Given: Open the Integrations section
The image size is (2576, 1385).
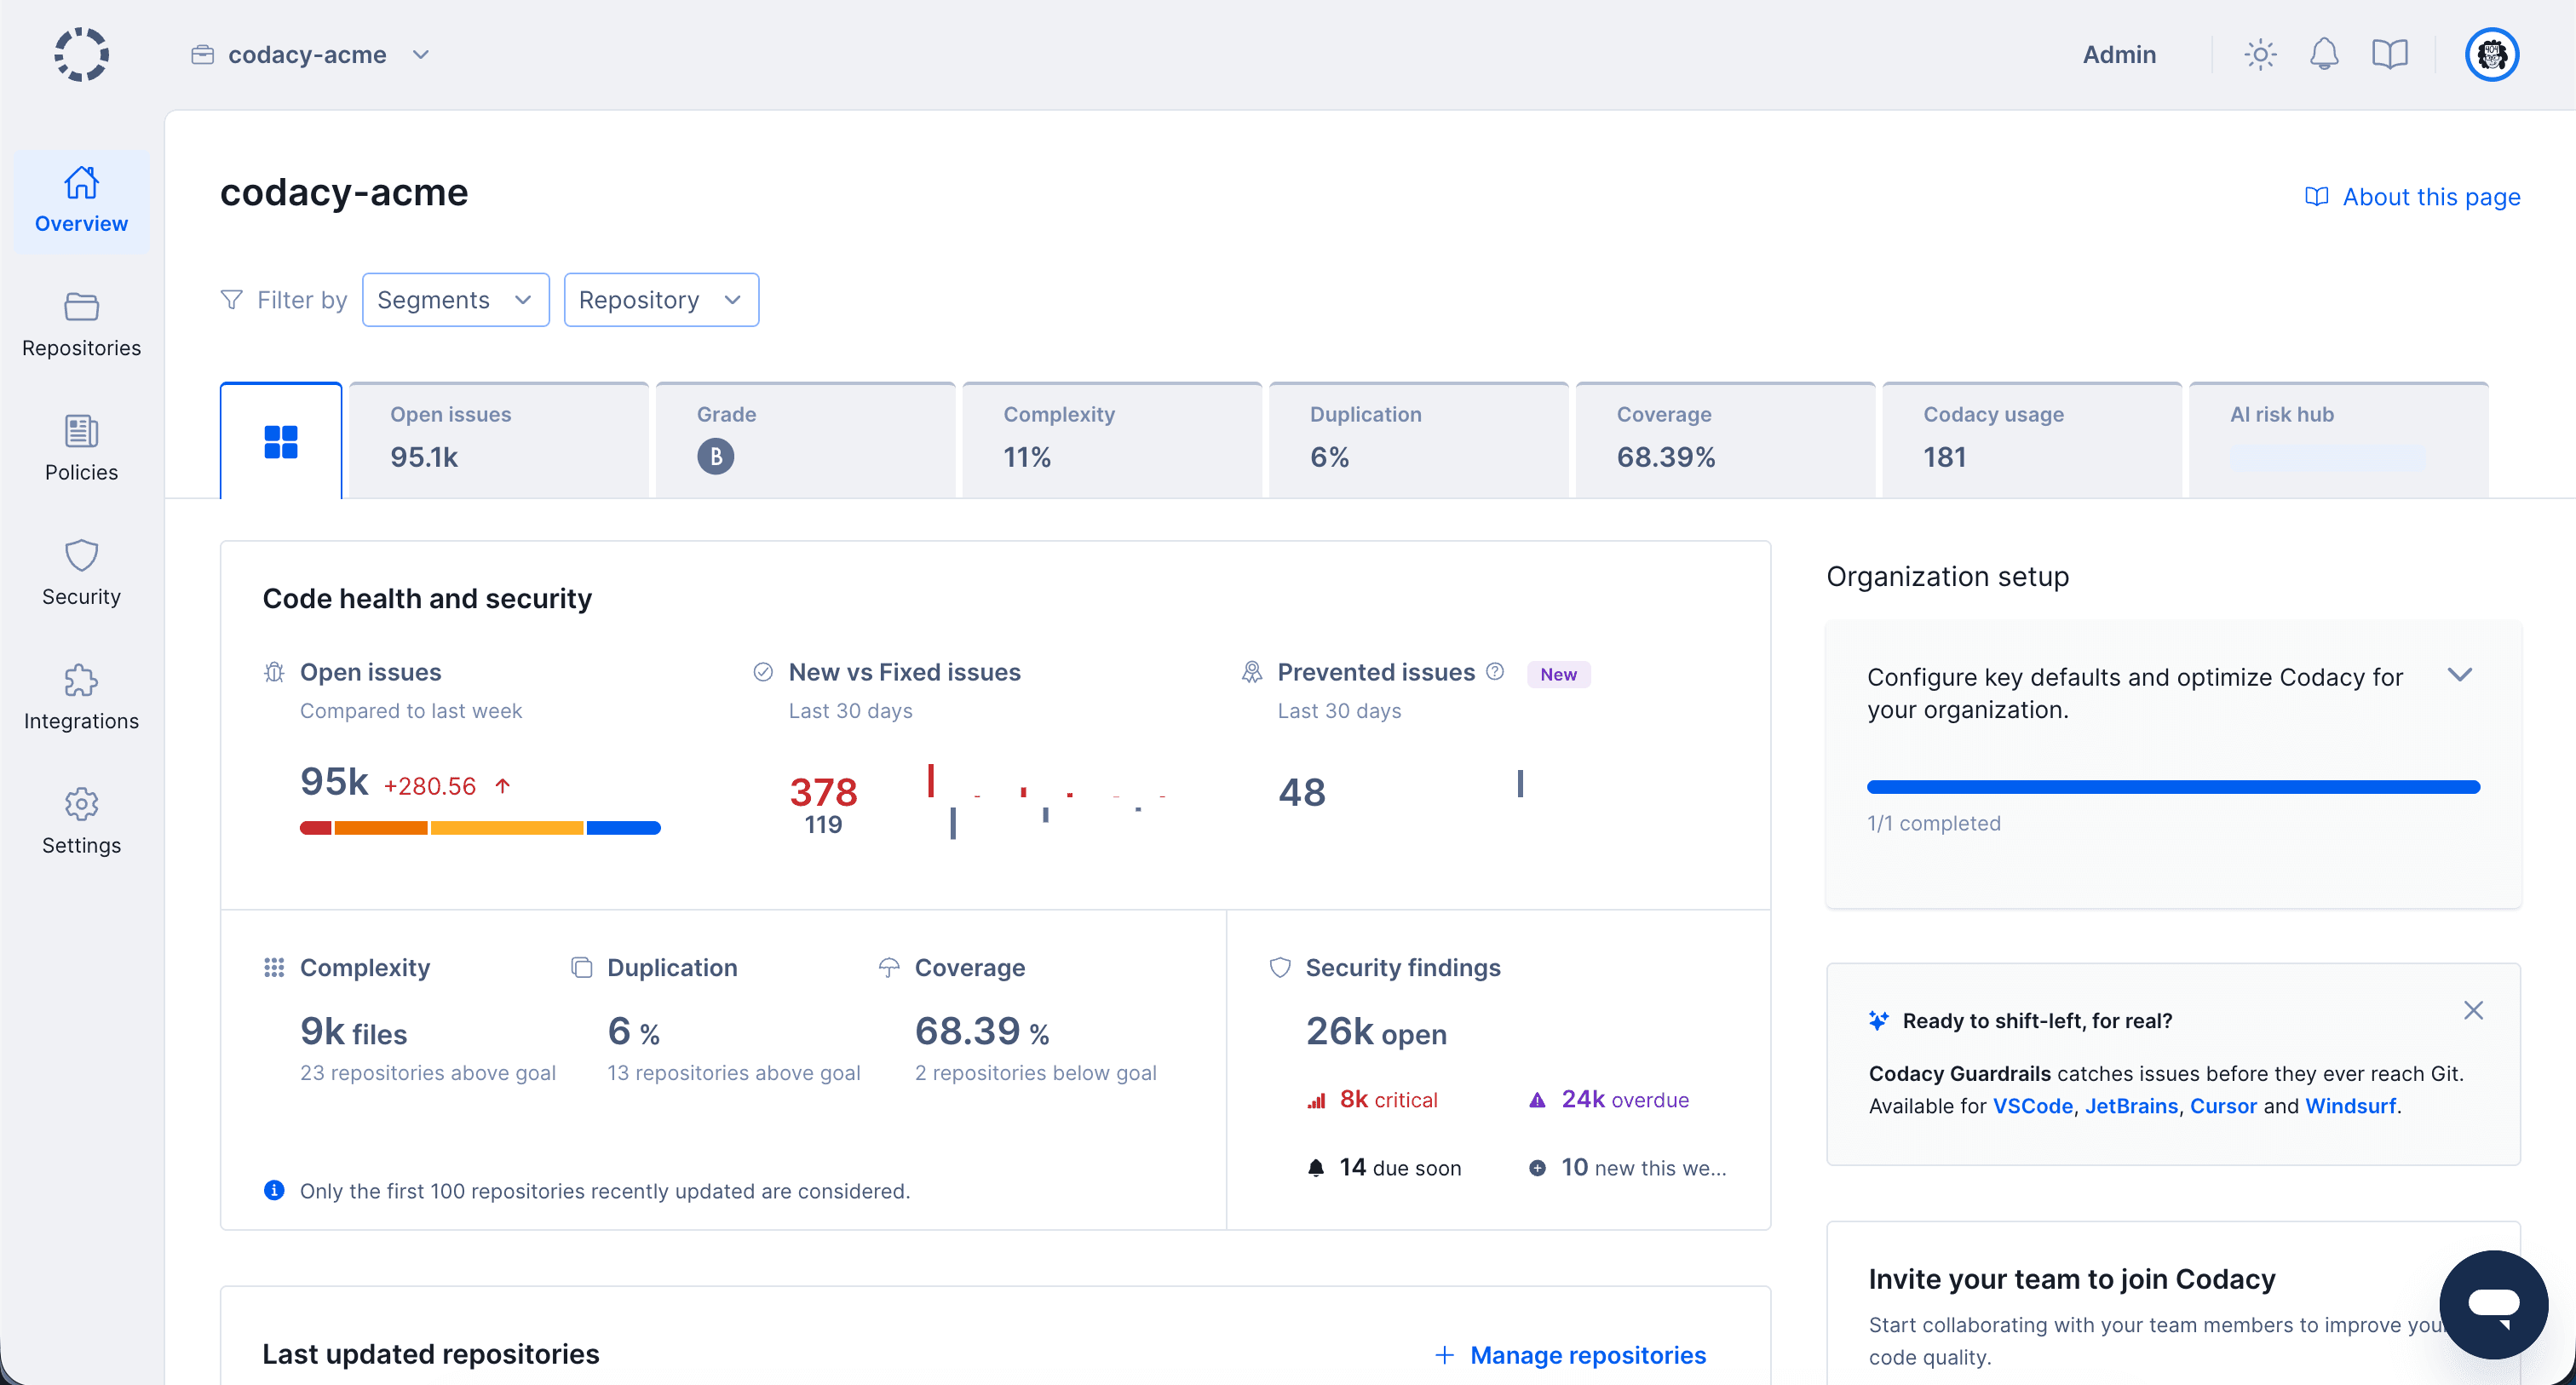Looking at the screenshot, I should [80, 697].
